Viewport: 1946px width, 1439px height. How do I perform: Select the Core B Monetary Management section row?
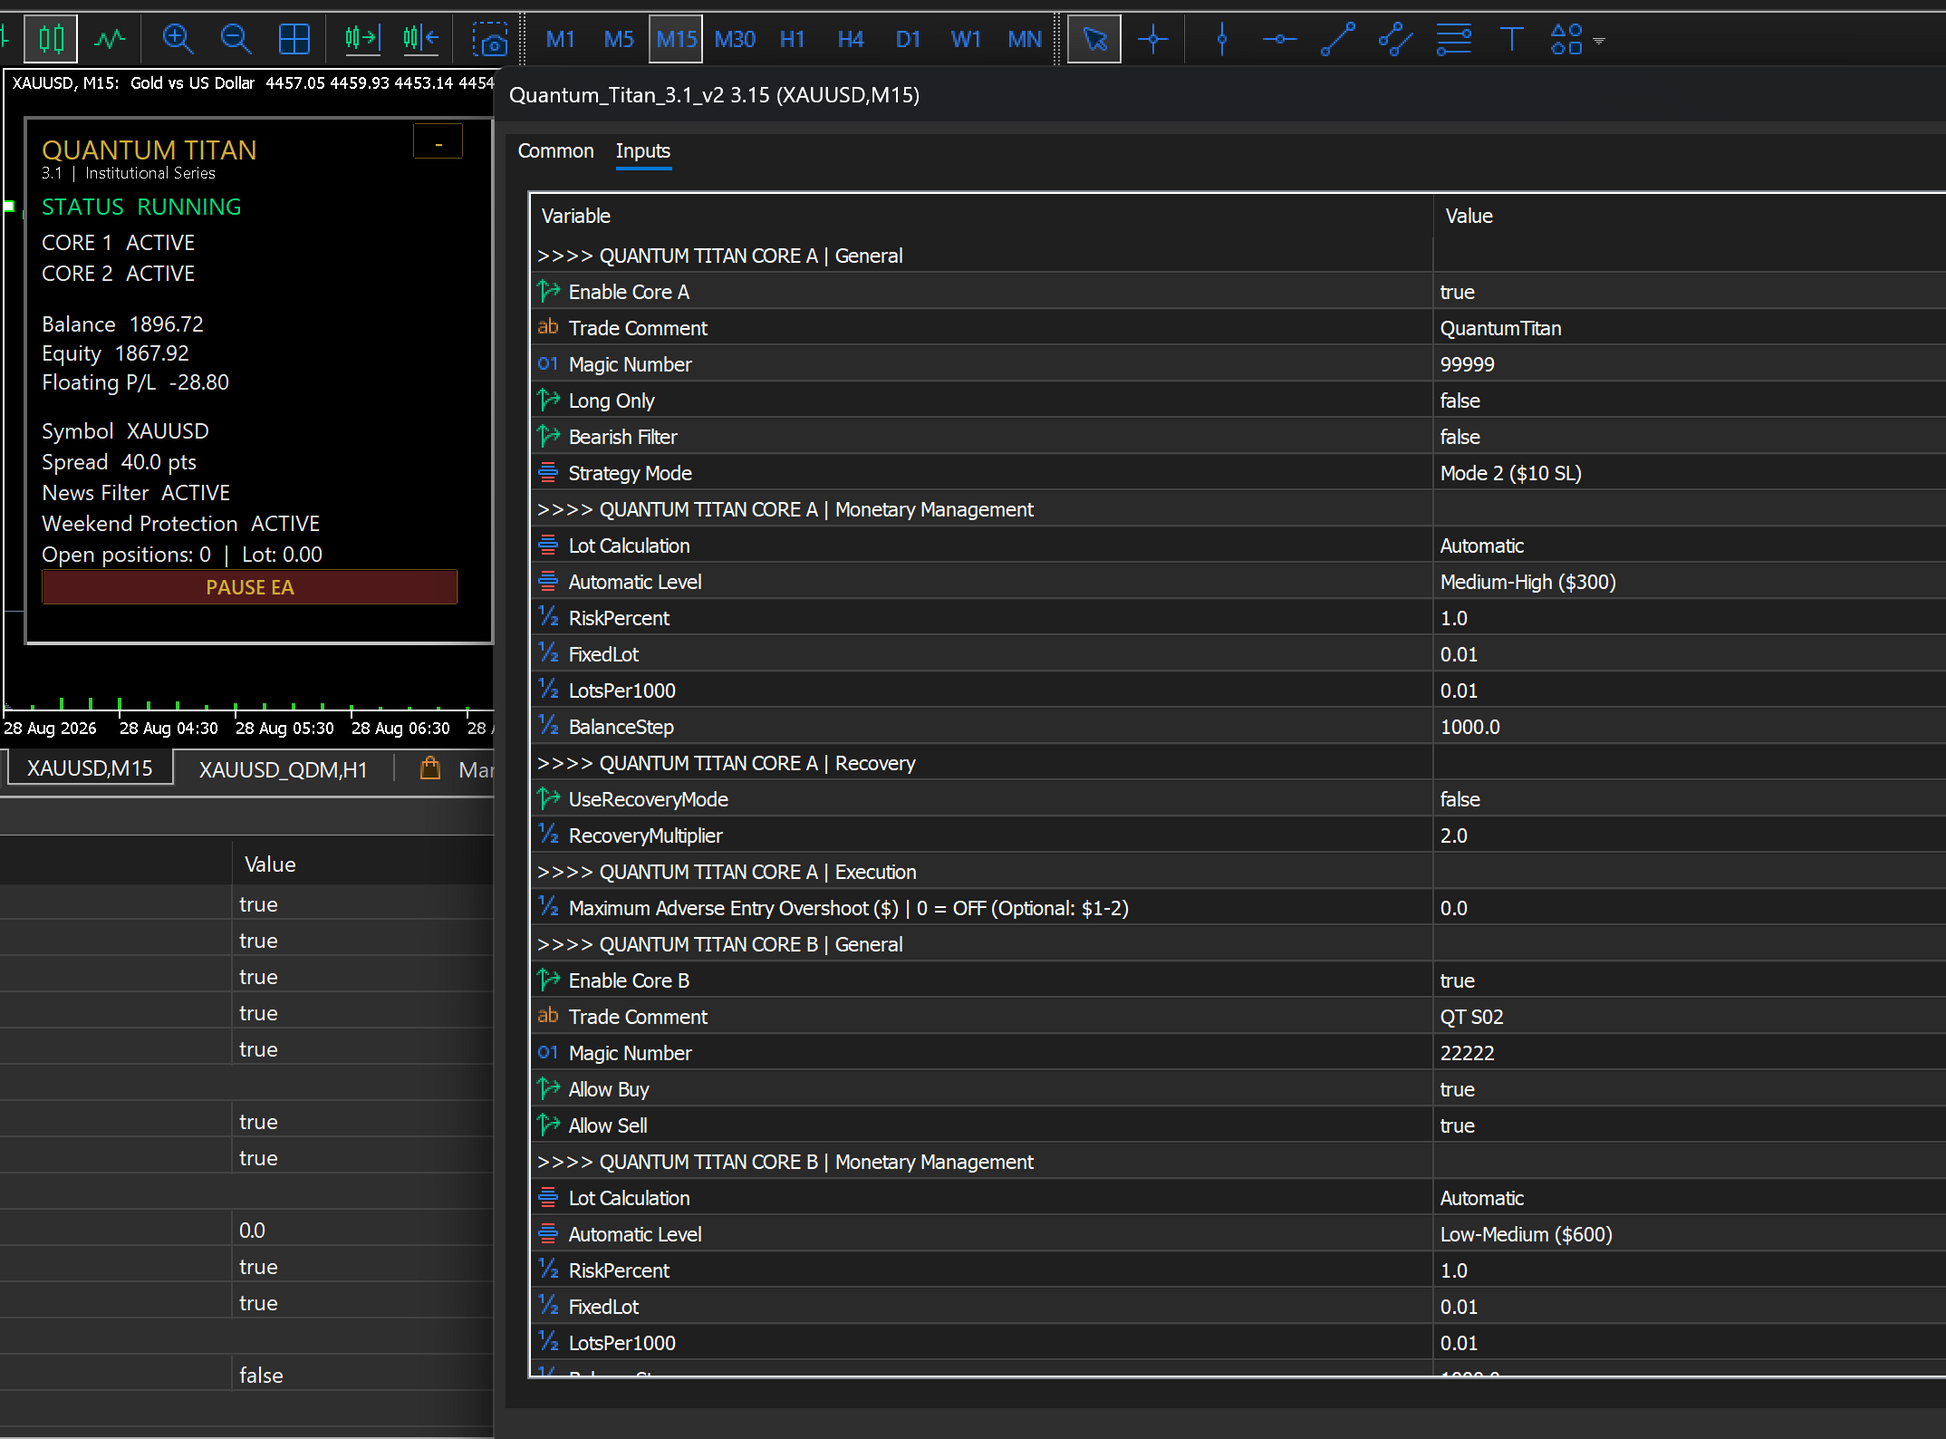tap(1237, 1162)
